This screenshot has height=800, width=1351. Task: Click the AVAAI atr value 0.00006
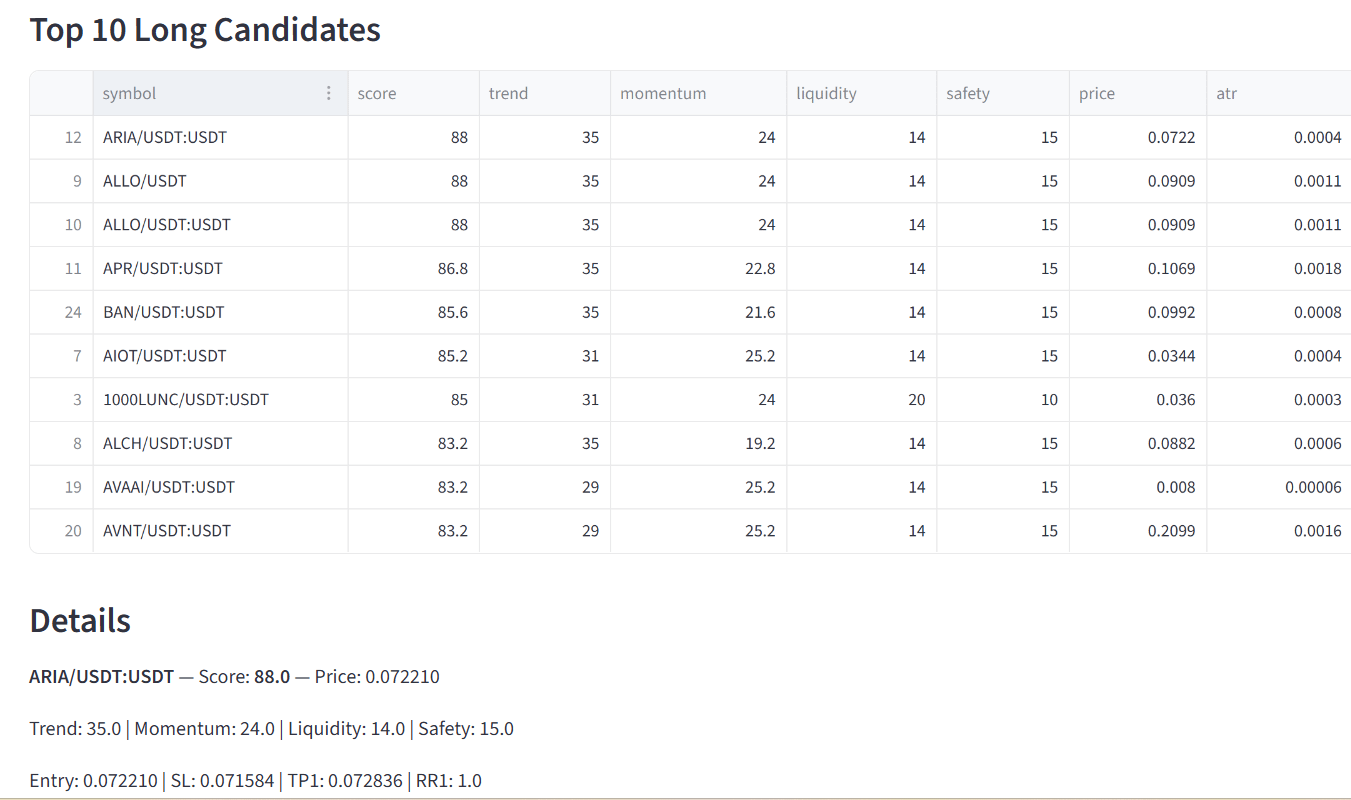click(1279, 487)
